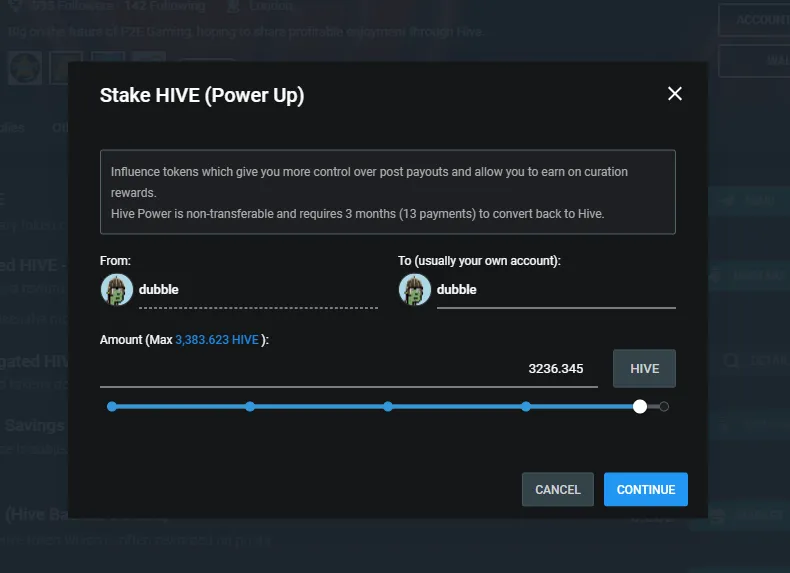Click the white slider handle
This screenshot has height=573, width=790.
[640, 406]
